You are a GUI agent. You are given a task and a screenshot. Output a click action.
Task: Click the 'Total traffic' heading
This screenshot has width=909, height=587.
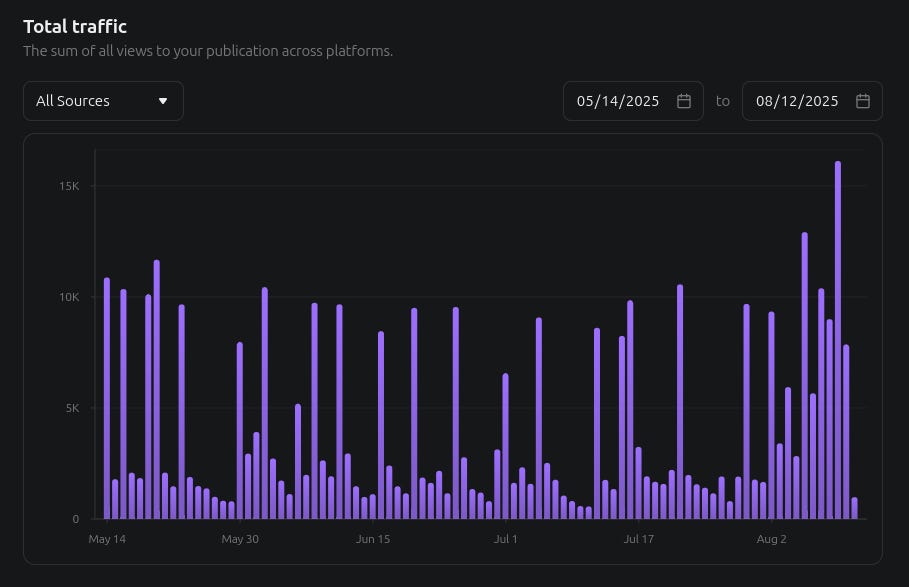tap(75, 26)
